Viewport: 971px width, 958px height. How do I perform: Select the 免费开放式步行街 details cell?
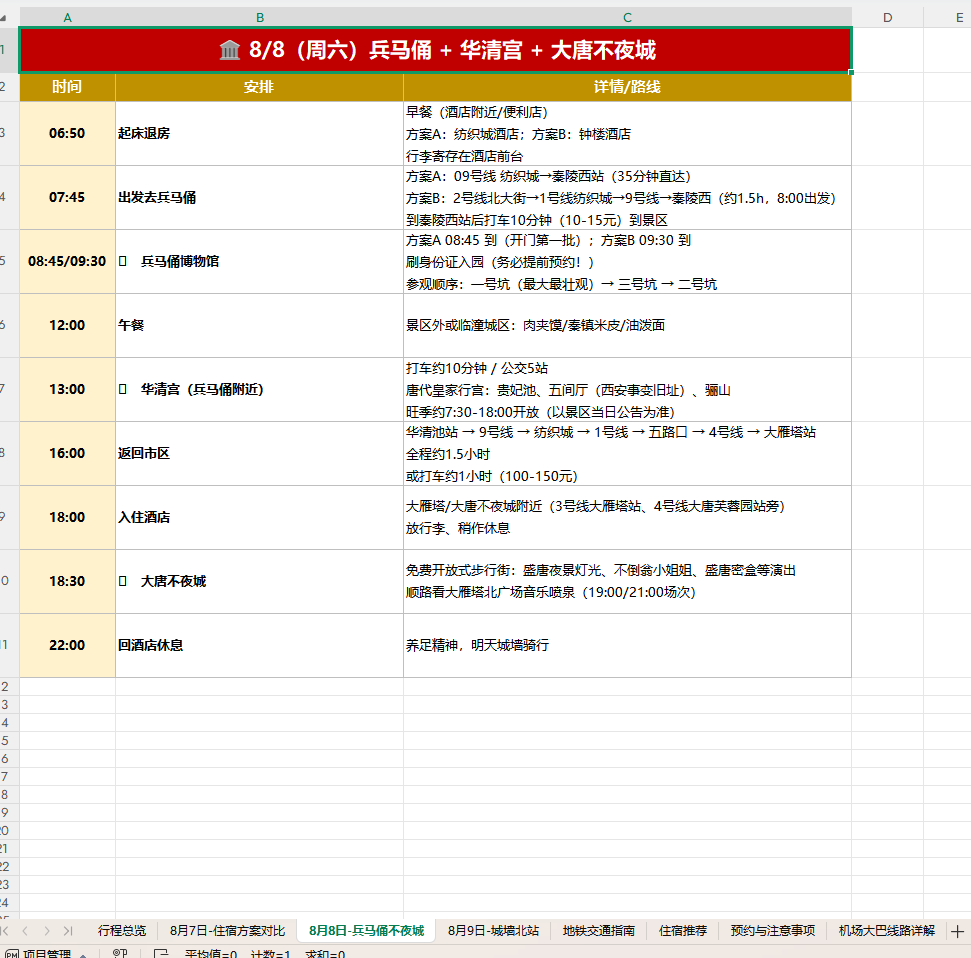pos(627,581)
